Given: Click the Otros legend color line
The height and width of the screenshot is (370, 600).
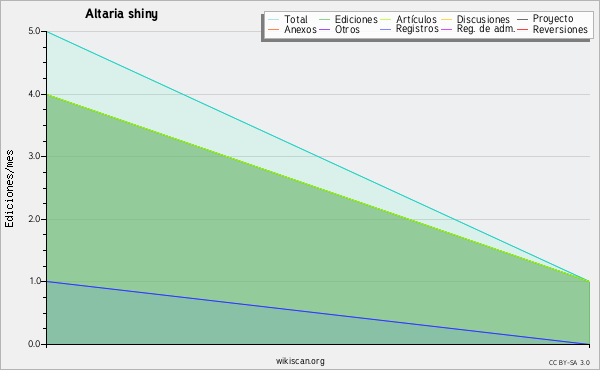Looking at the screenshot, I should [x=324, y=30].
